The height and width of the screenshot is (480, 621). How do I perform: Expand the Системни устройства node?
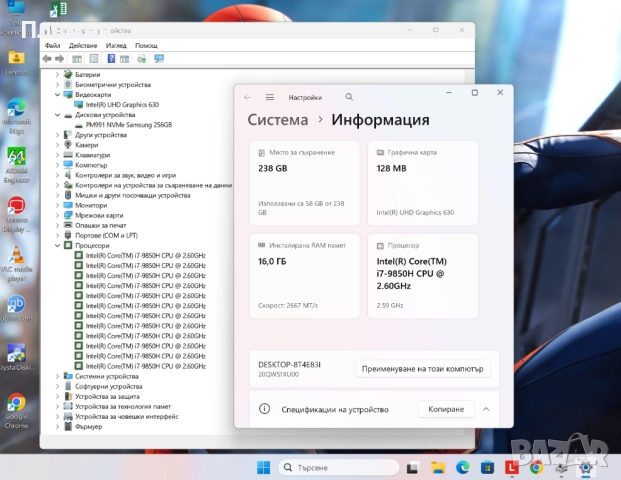pyautogui.click(x=57, y=376)
